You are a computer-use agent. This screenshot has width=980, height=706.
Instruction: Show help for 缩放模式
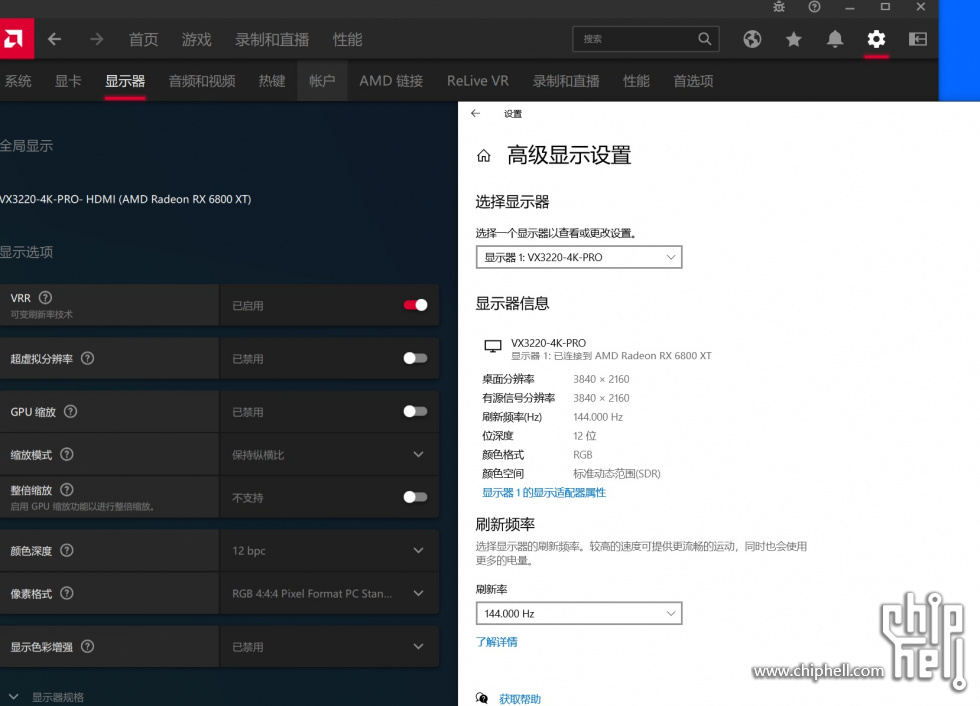click(x=67, y=454)
